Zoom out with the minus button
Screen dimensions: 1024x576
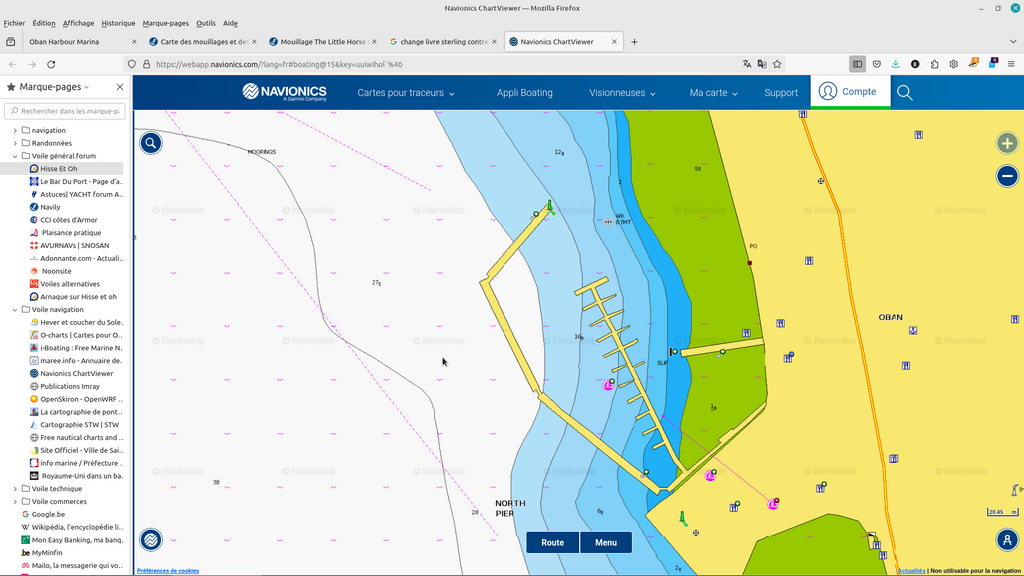(1007, 176)
